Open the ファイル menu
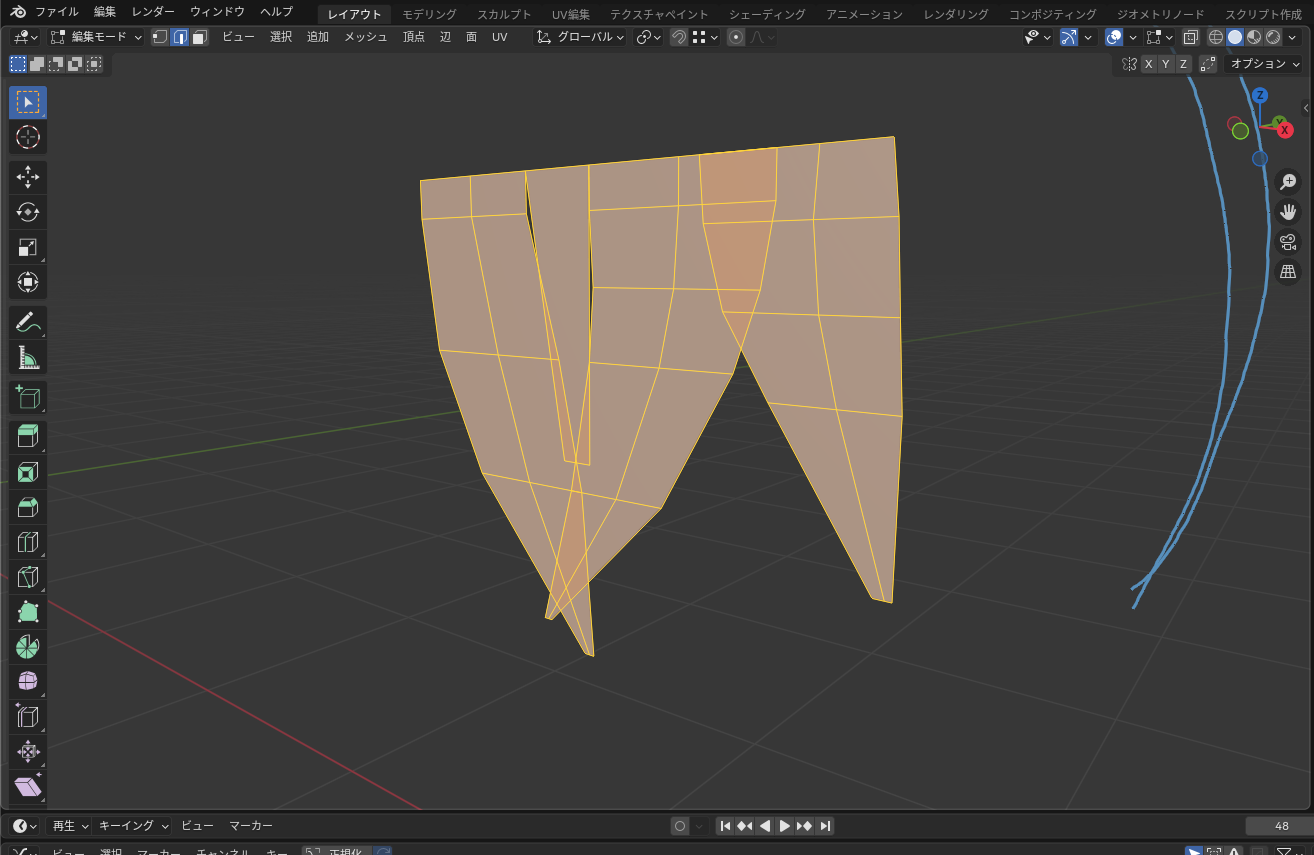 pos(57,12)
